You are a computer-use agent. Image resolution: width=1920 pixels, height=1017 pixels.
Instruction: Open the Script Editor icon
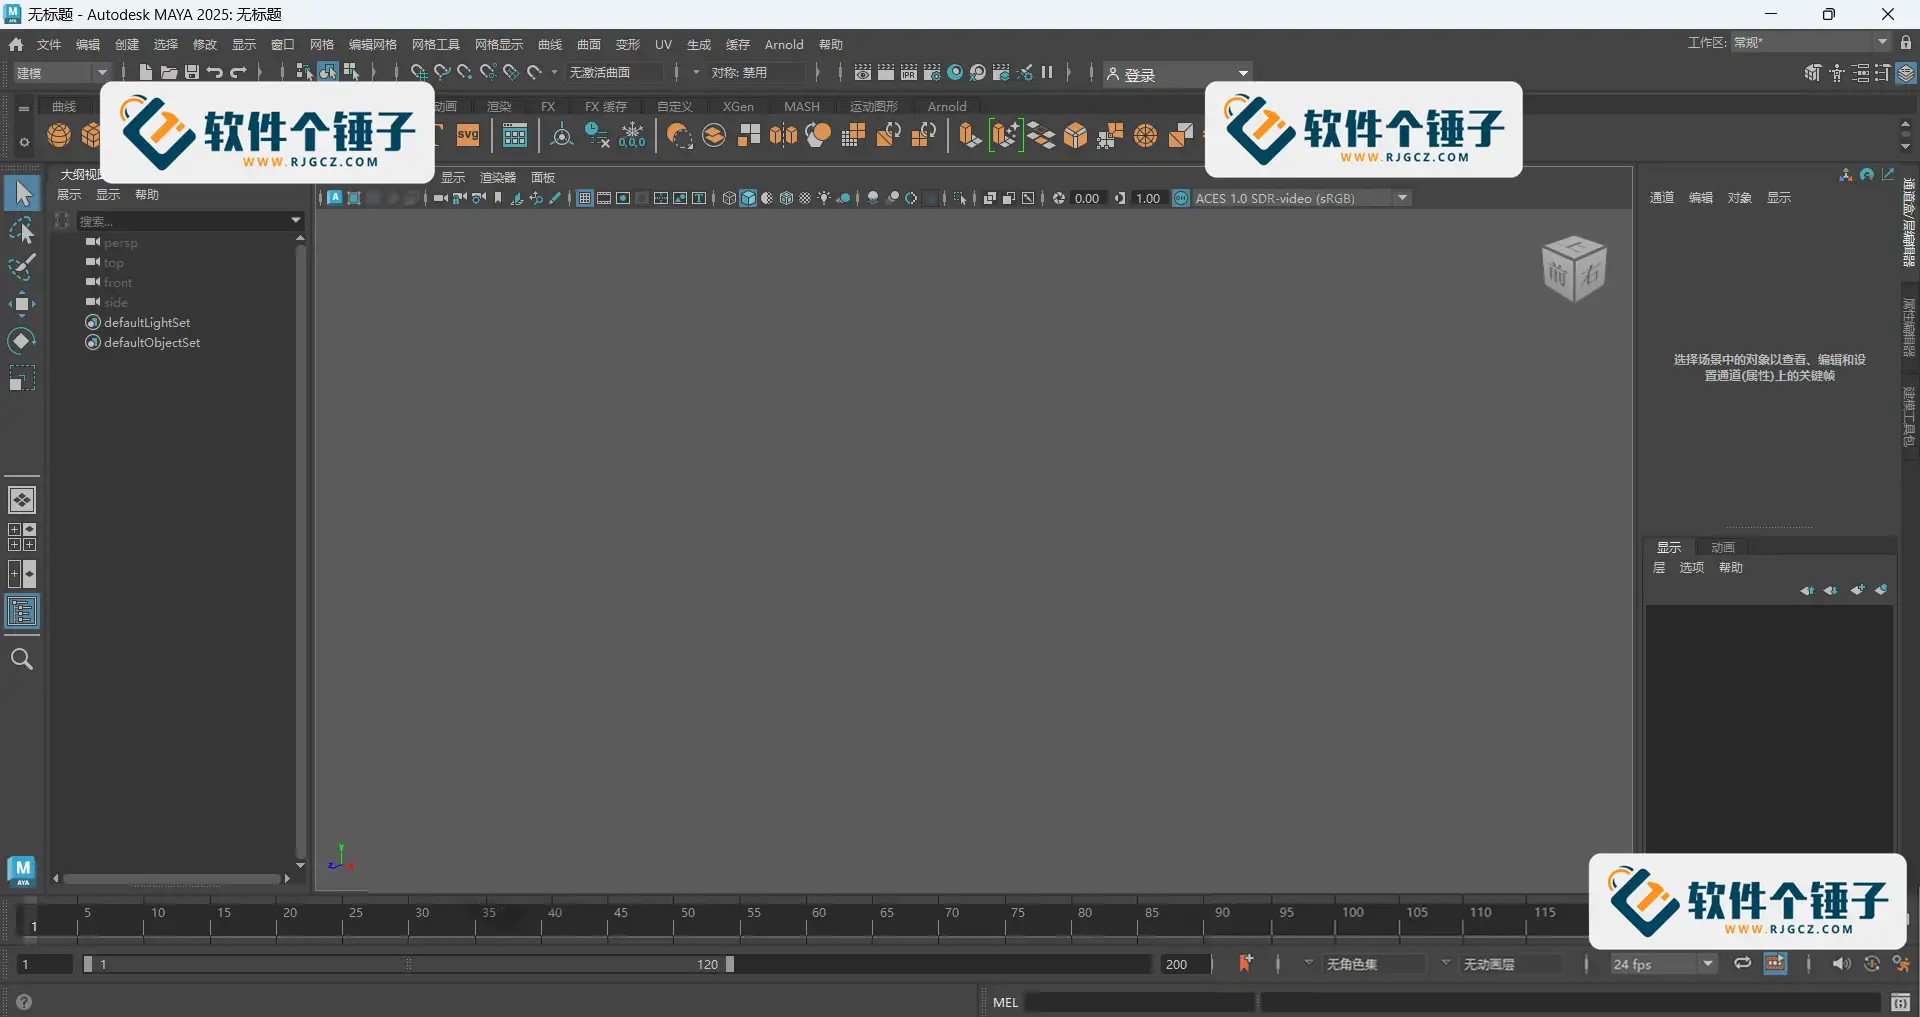[x=1901, y=1002]
